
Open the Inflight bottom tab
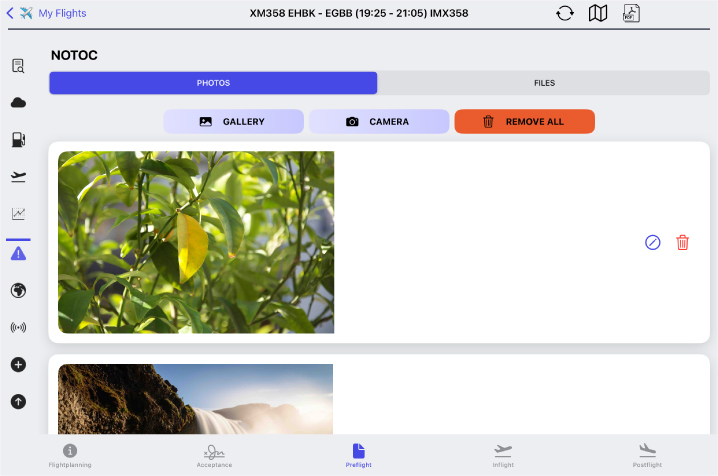click(x=503, y=456)
